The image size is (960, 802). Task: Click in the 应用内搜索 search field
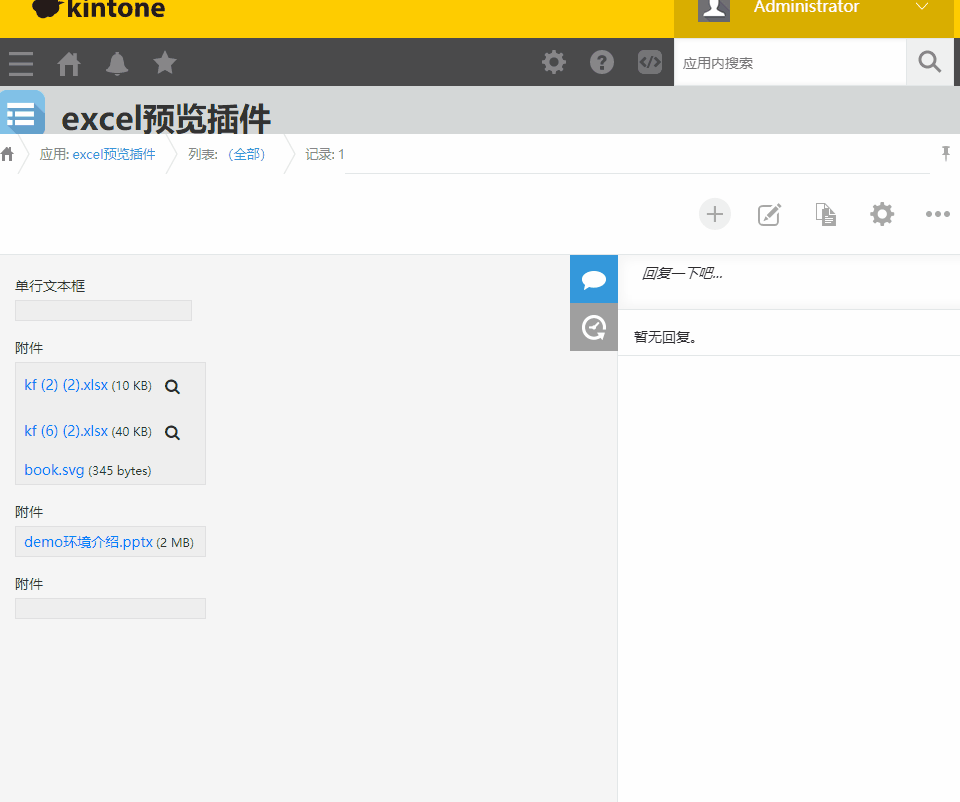coord(790,62)
